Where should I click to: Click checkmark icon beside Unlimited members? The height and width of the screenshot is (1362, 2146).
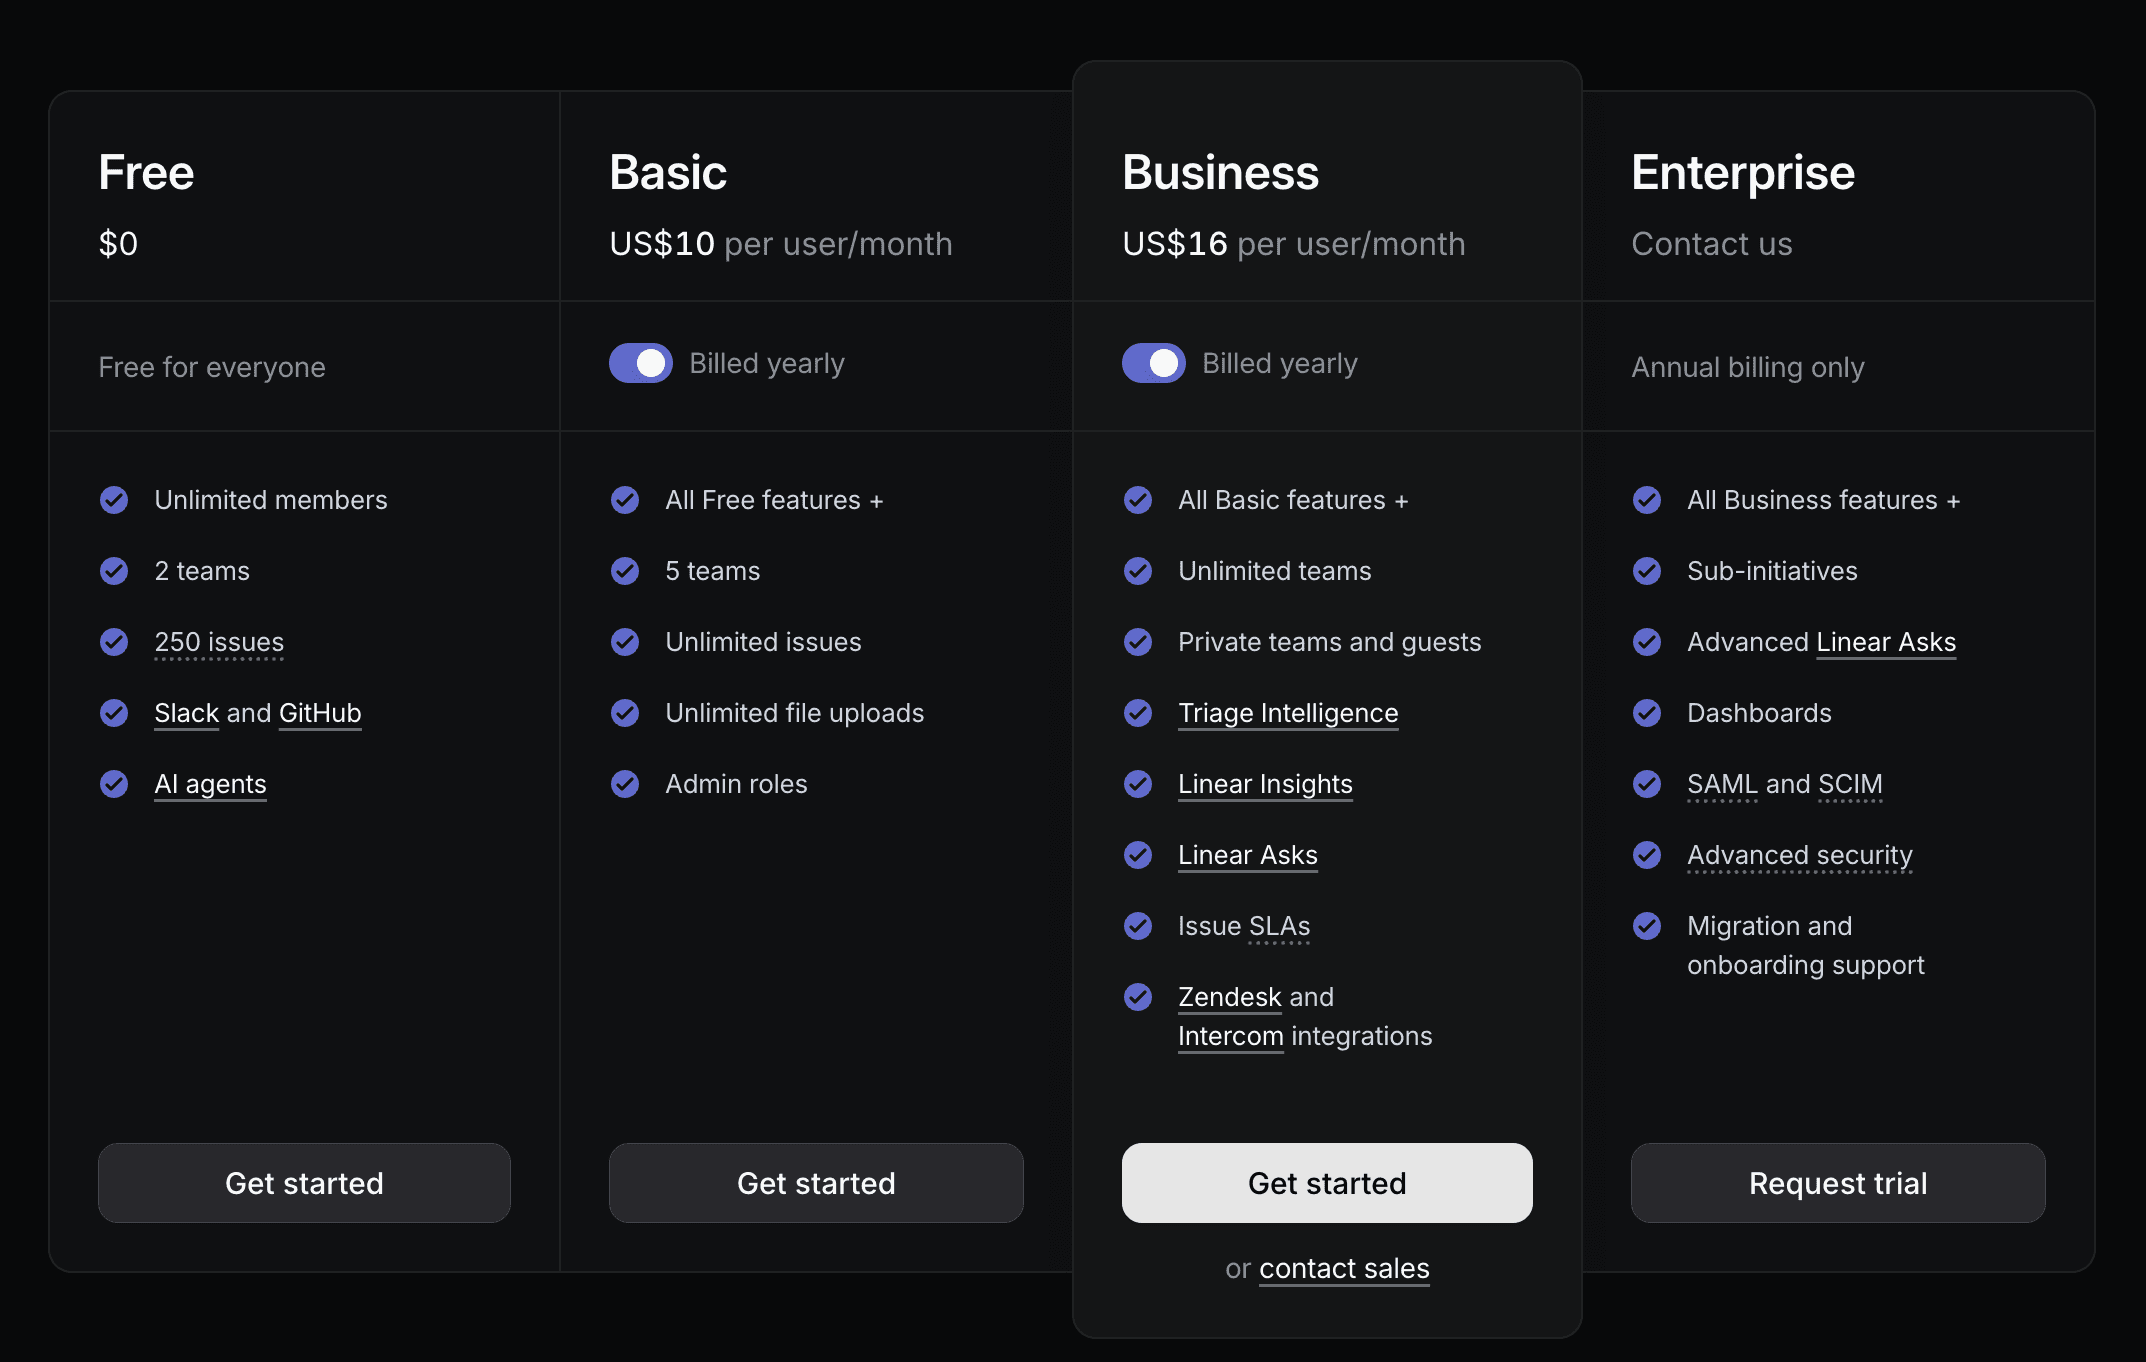pyautogui.click(x=114, y=500)
